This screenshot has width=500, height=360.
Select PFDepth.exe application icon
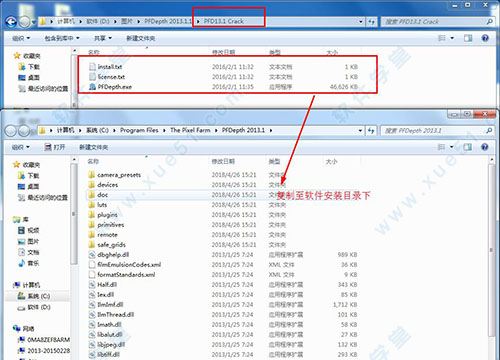92,87
